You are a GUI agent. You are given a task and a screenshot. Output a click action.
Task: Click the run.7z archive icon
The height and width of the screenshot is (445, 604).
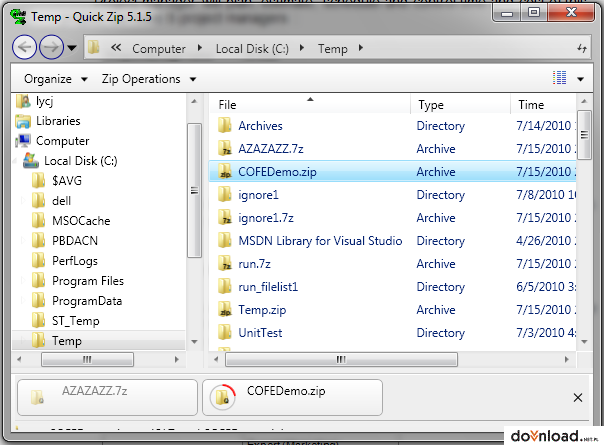[x=225, y=264]
